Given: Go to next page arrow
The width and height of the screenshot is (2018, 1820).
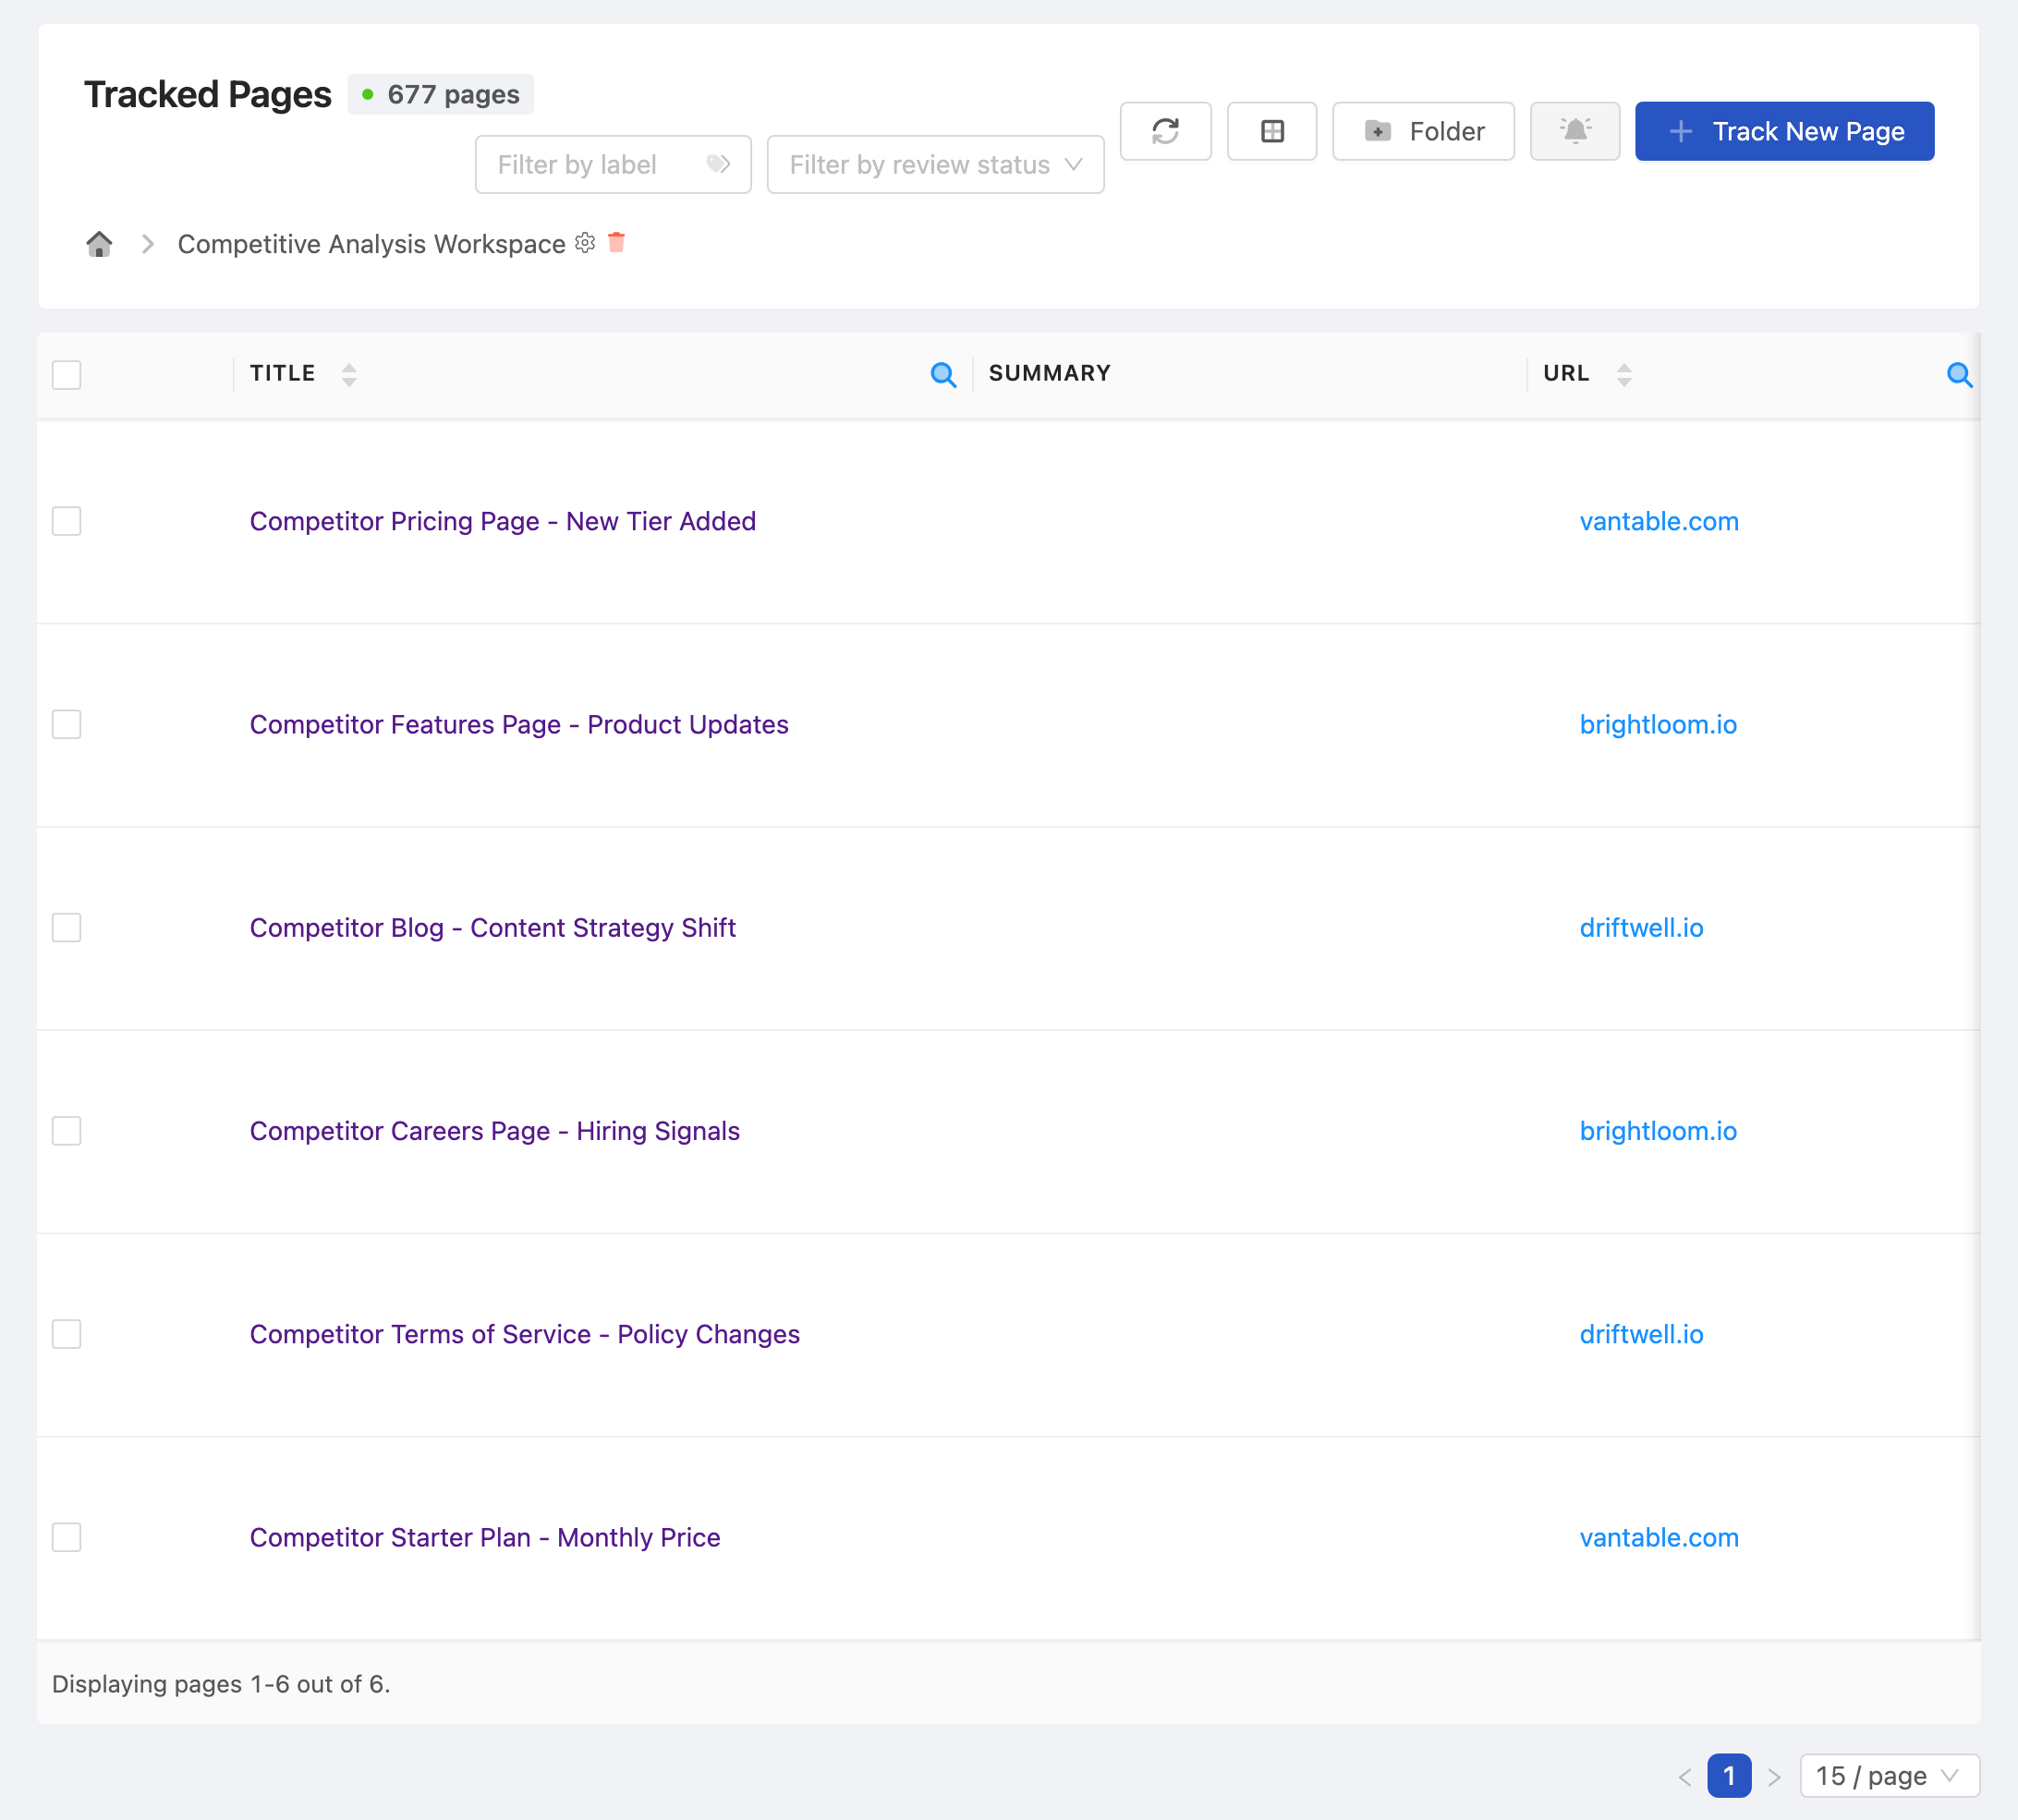Looking at the screenshot, I should point(1774,1776).
